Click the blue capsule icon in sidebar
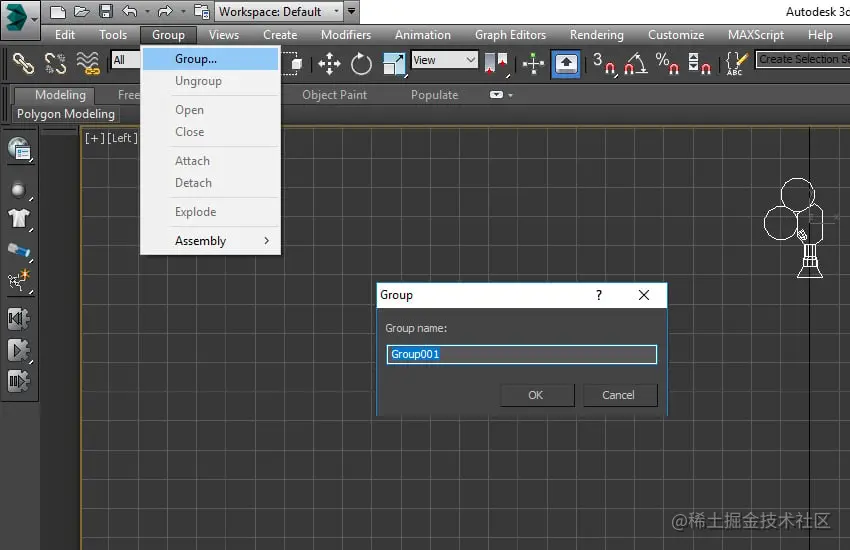The width and height of the screenshot is (850, 550). (x=18, y=250)
